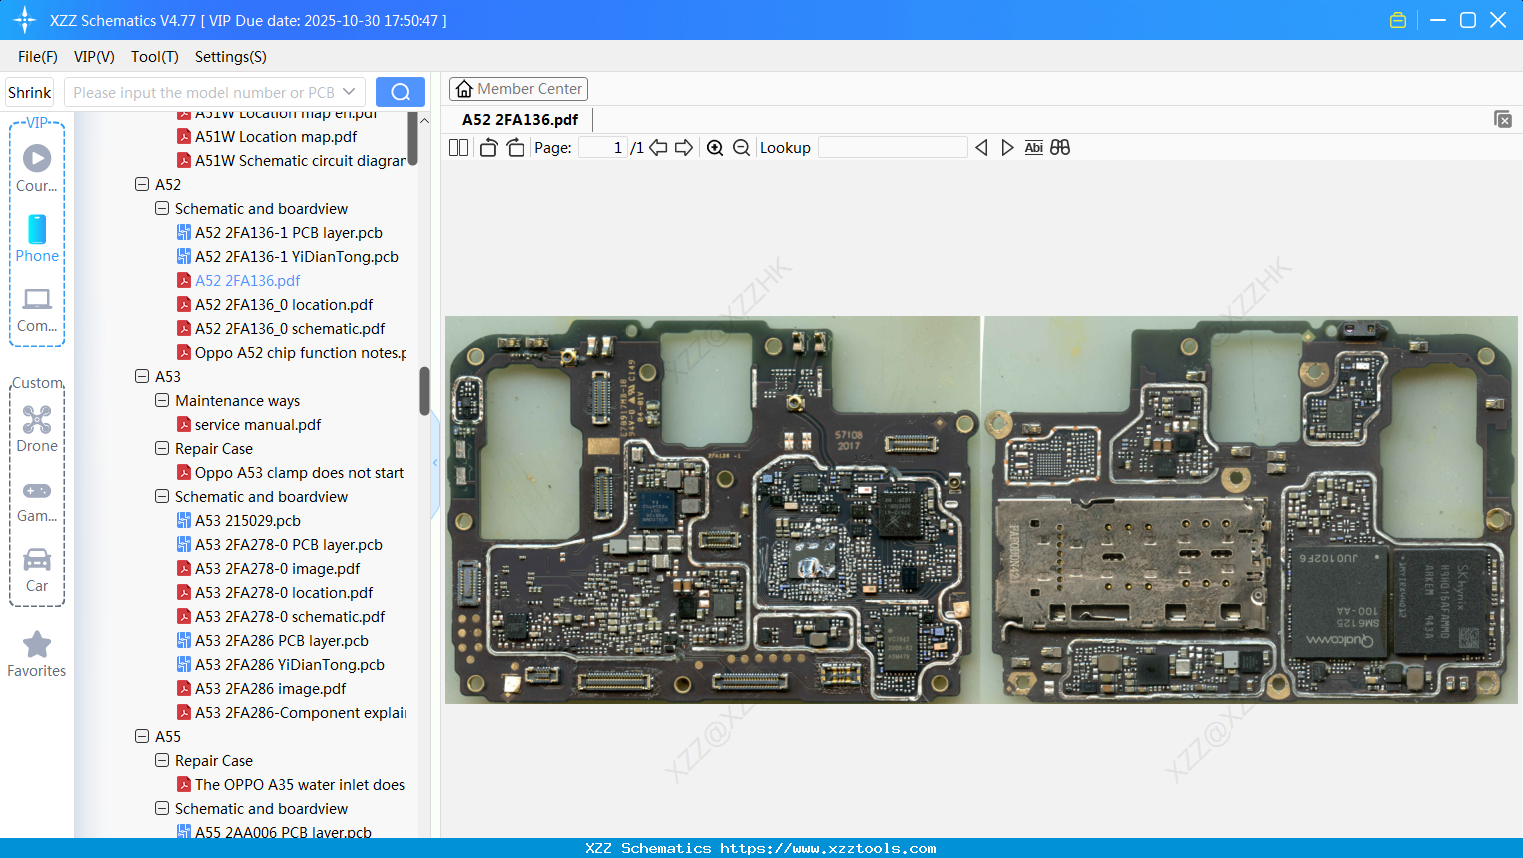Collapse Schematic and boardview under A53
The image size is (1523, 858).
(x=162, y=497)
